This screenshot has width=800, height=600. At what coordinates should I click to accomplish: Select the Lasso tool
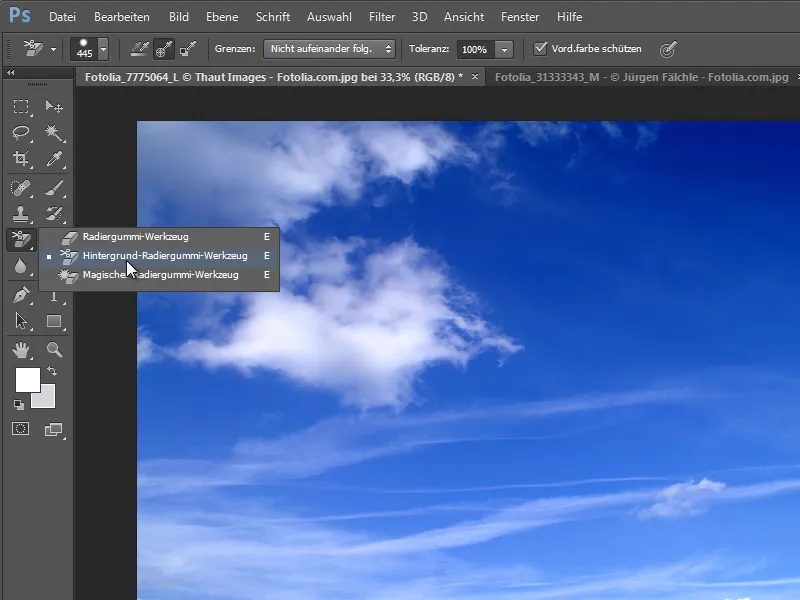click(x=21, y=133)
